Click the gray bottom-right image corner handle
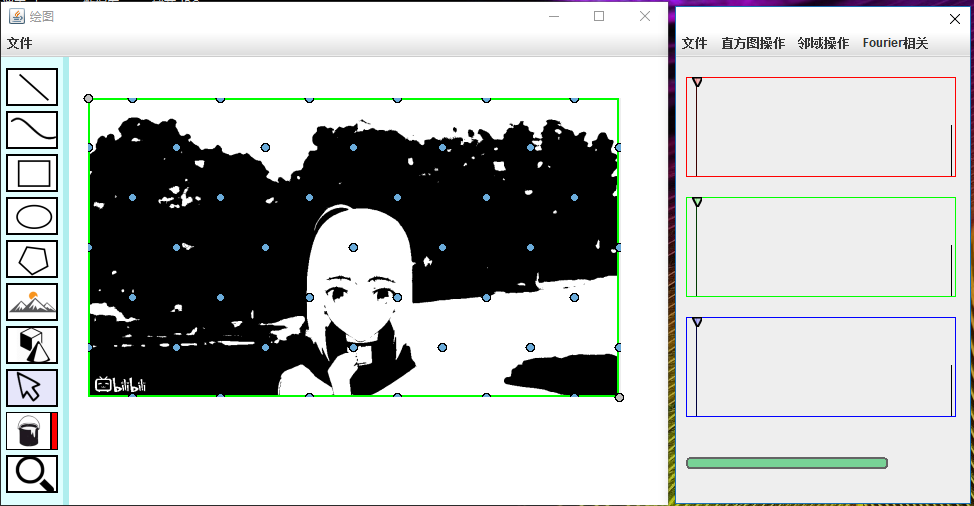This screenshot has width=974, height=506. click(619, 397)
